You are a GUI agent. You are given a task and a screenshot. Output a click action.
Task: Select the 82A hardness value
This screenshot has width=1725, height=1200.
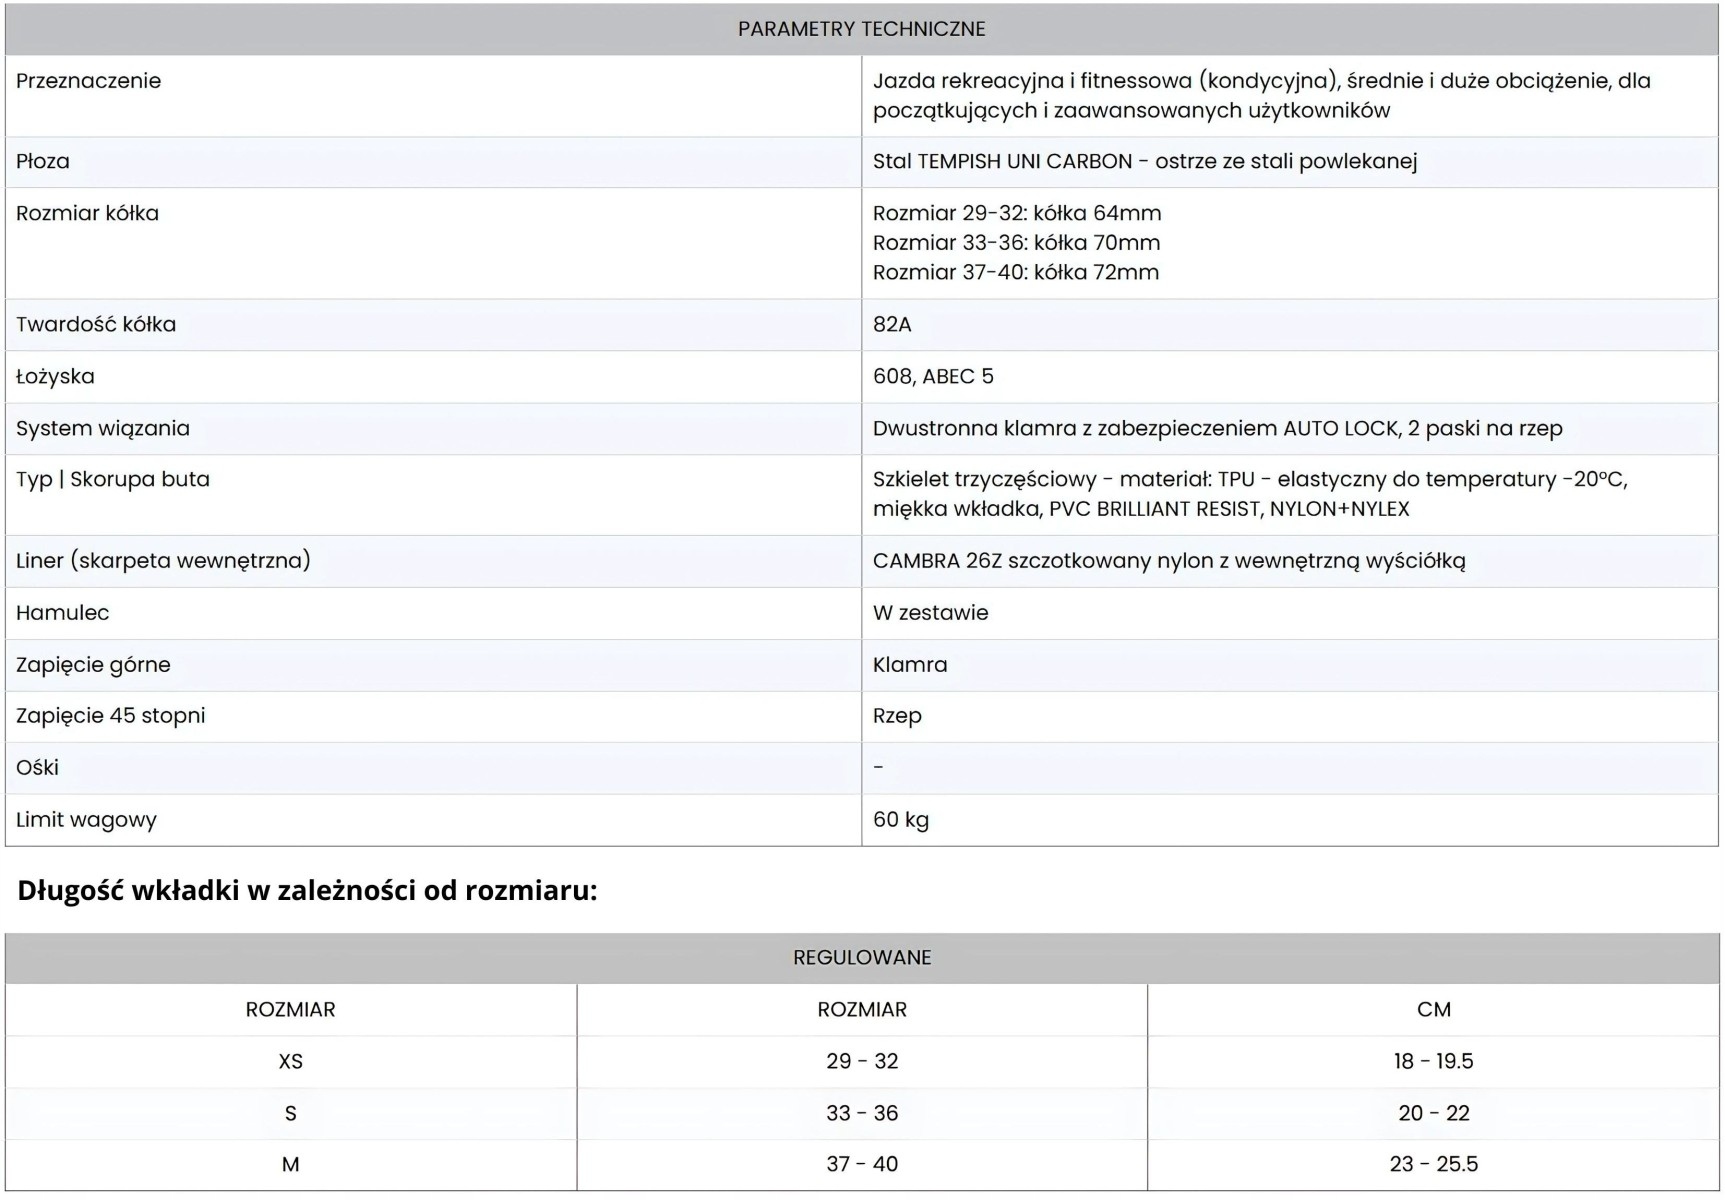[892, 324]
